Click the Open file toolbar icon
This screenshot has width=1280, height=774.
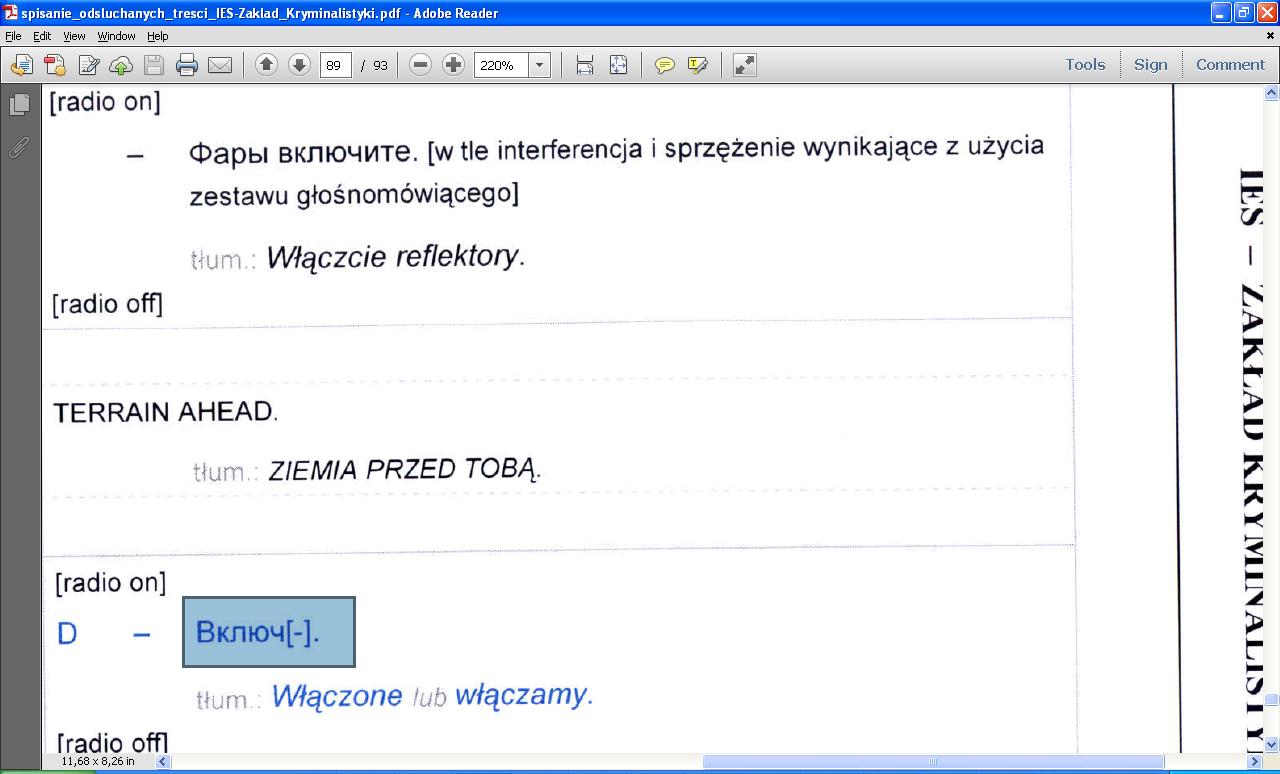[21, 65]
